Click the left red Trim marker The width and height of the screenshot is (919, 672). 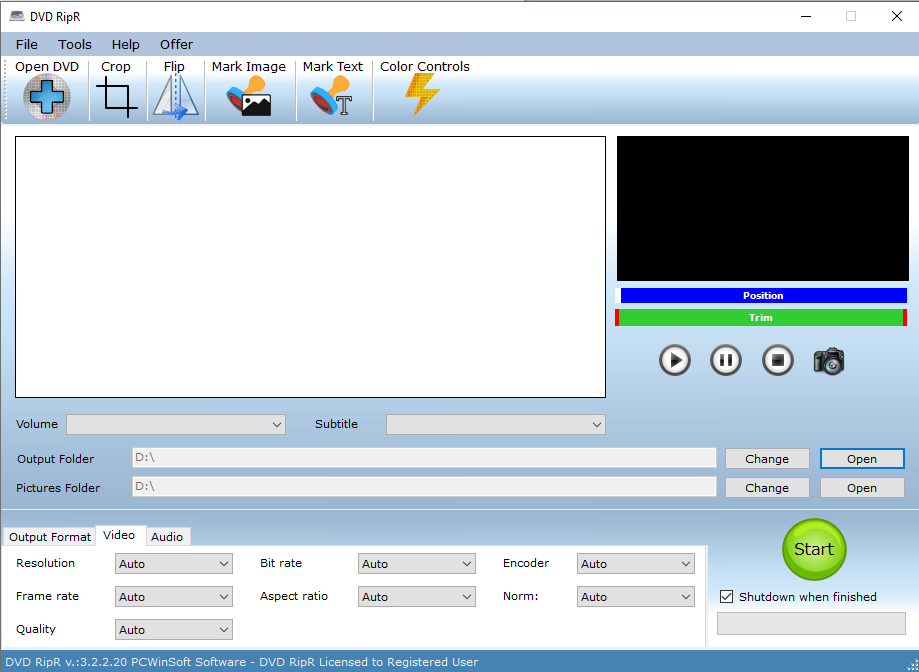(x=617, y=318)
